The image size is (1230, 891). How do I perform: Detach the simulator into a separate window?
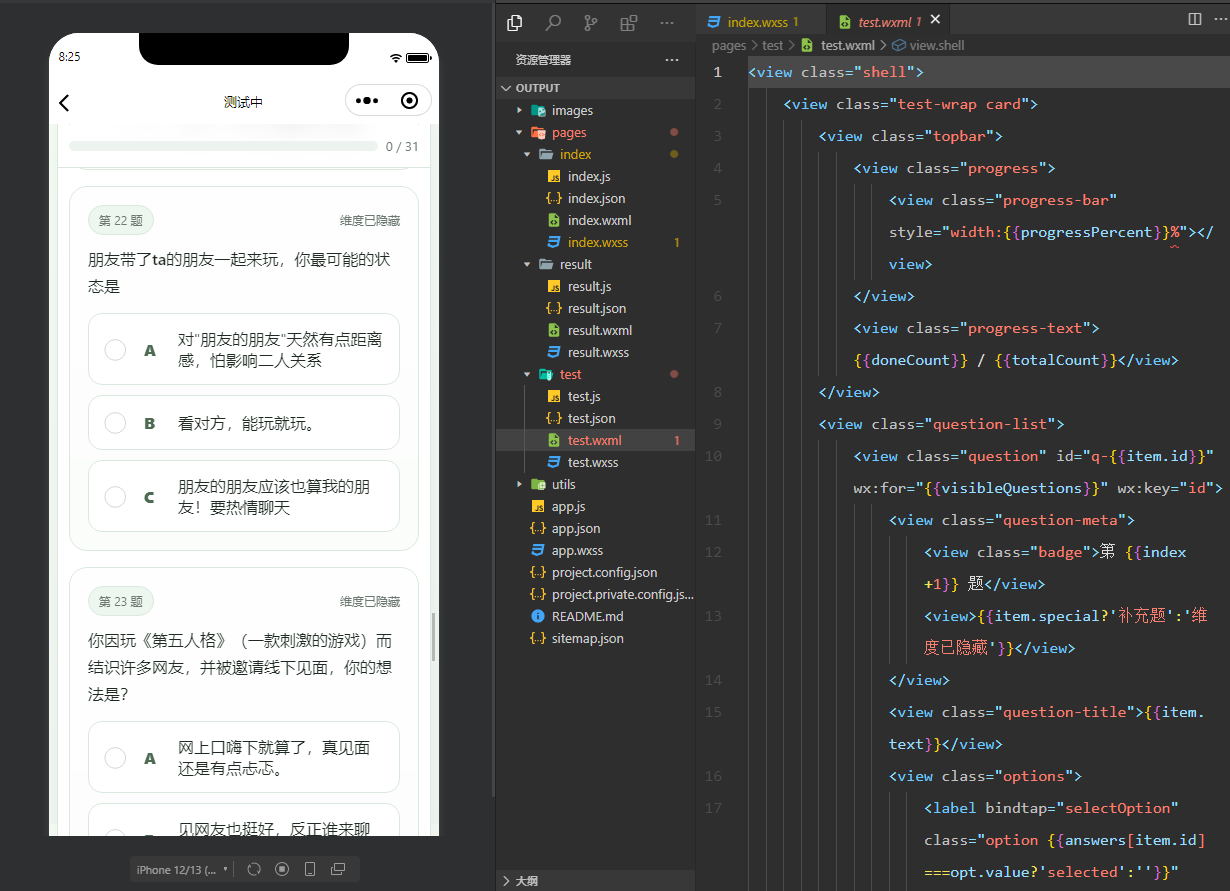(x=338, y=869)
